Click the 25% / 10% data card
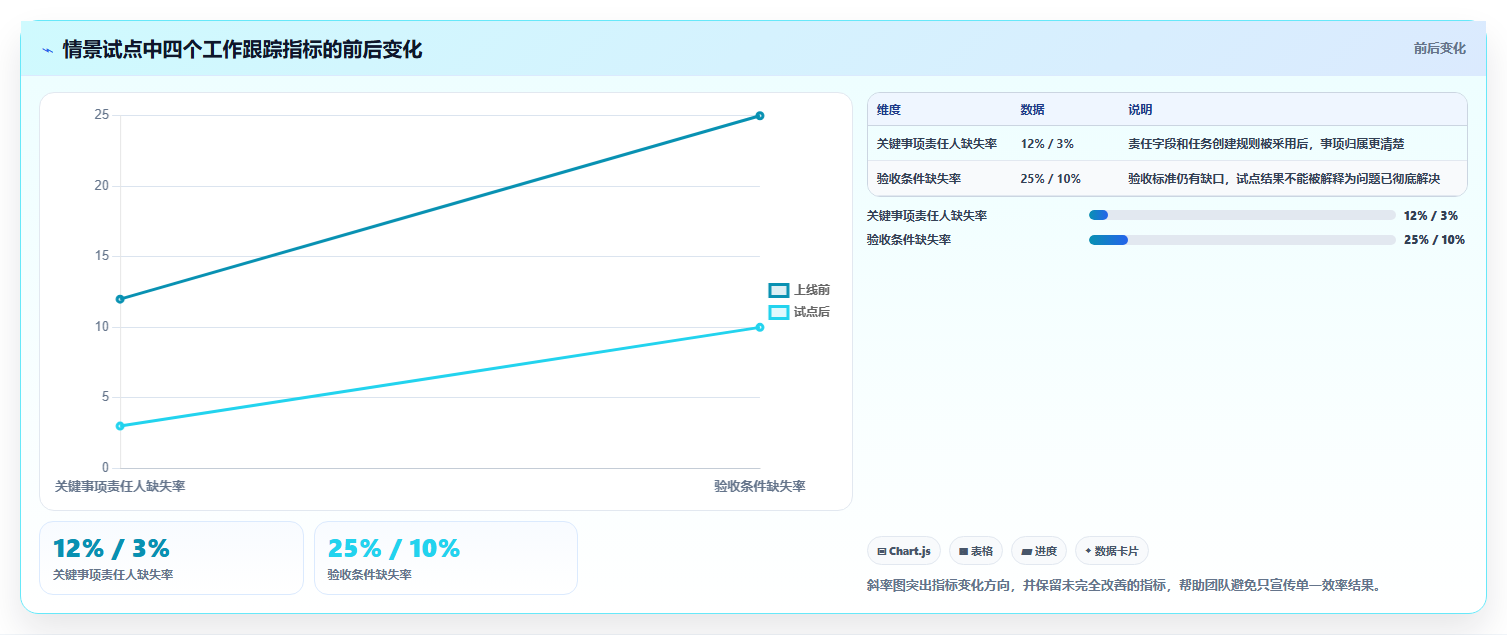The image size is (1507, 635). point(446,558)
